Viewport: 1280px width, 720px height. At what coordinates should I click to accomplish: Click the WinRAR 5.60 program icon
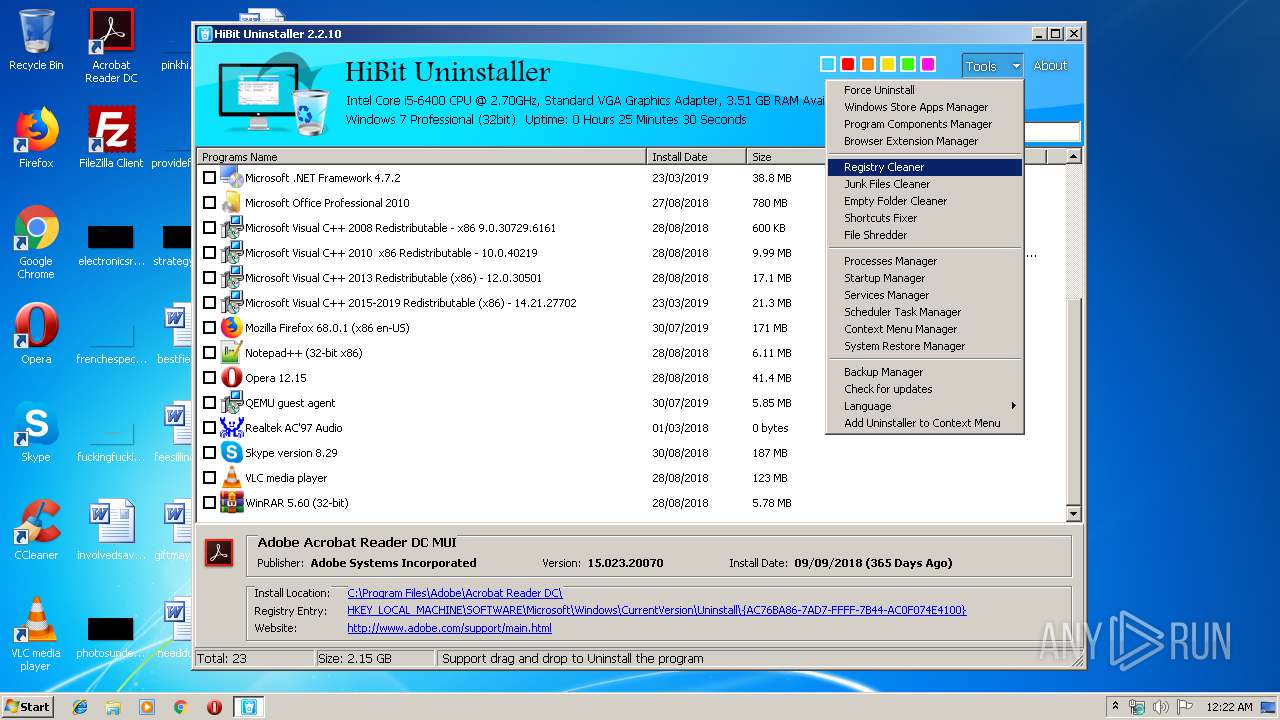(x=232, y=502)
